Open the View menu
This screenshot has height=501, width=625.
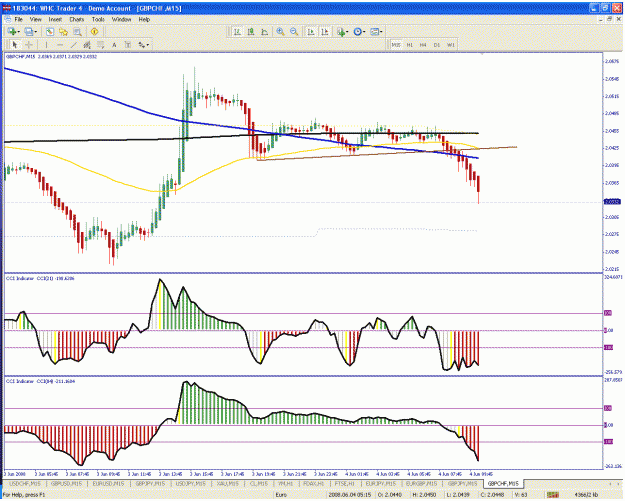pyautogui.click(x=35, y=19)
